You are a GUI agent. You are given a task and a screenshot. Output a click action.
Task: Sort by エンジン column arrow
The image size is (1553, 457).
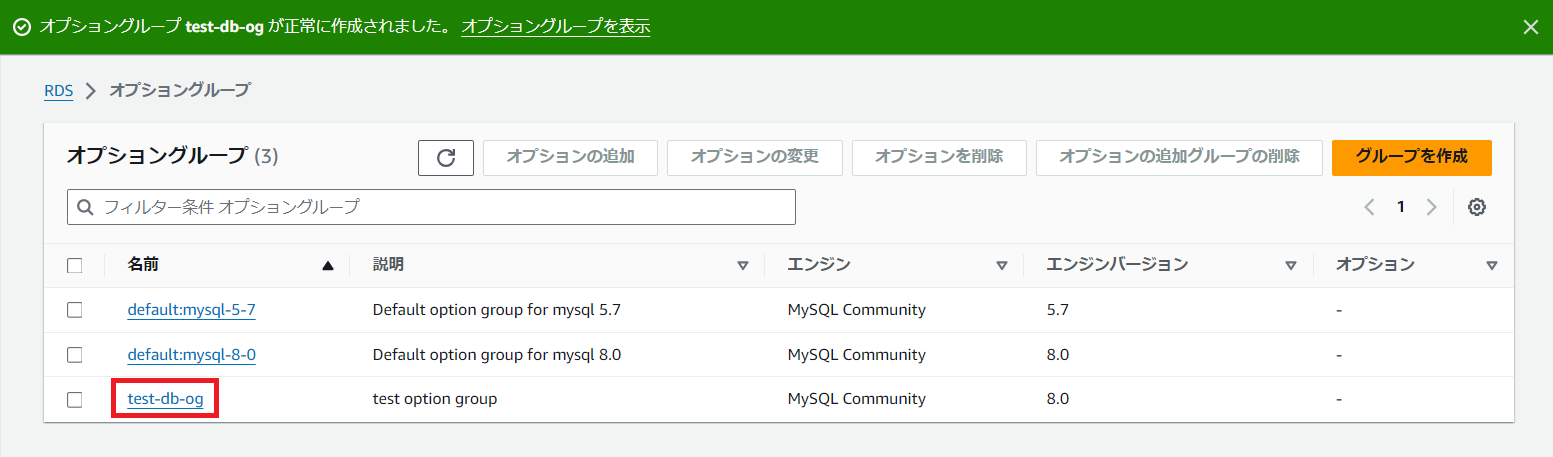coord(1001,265)
